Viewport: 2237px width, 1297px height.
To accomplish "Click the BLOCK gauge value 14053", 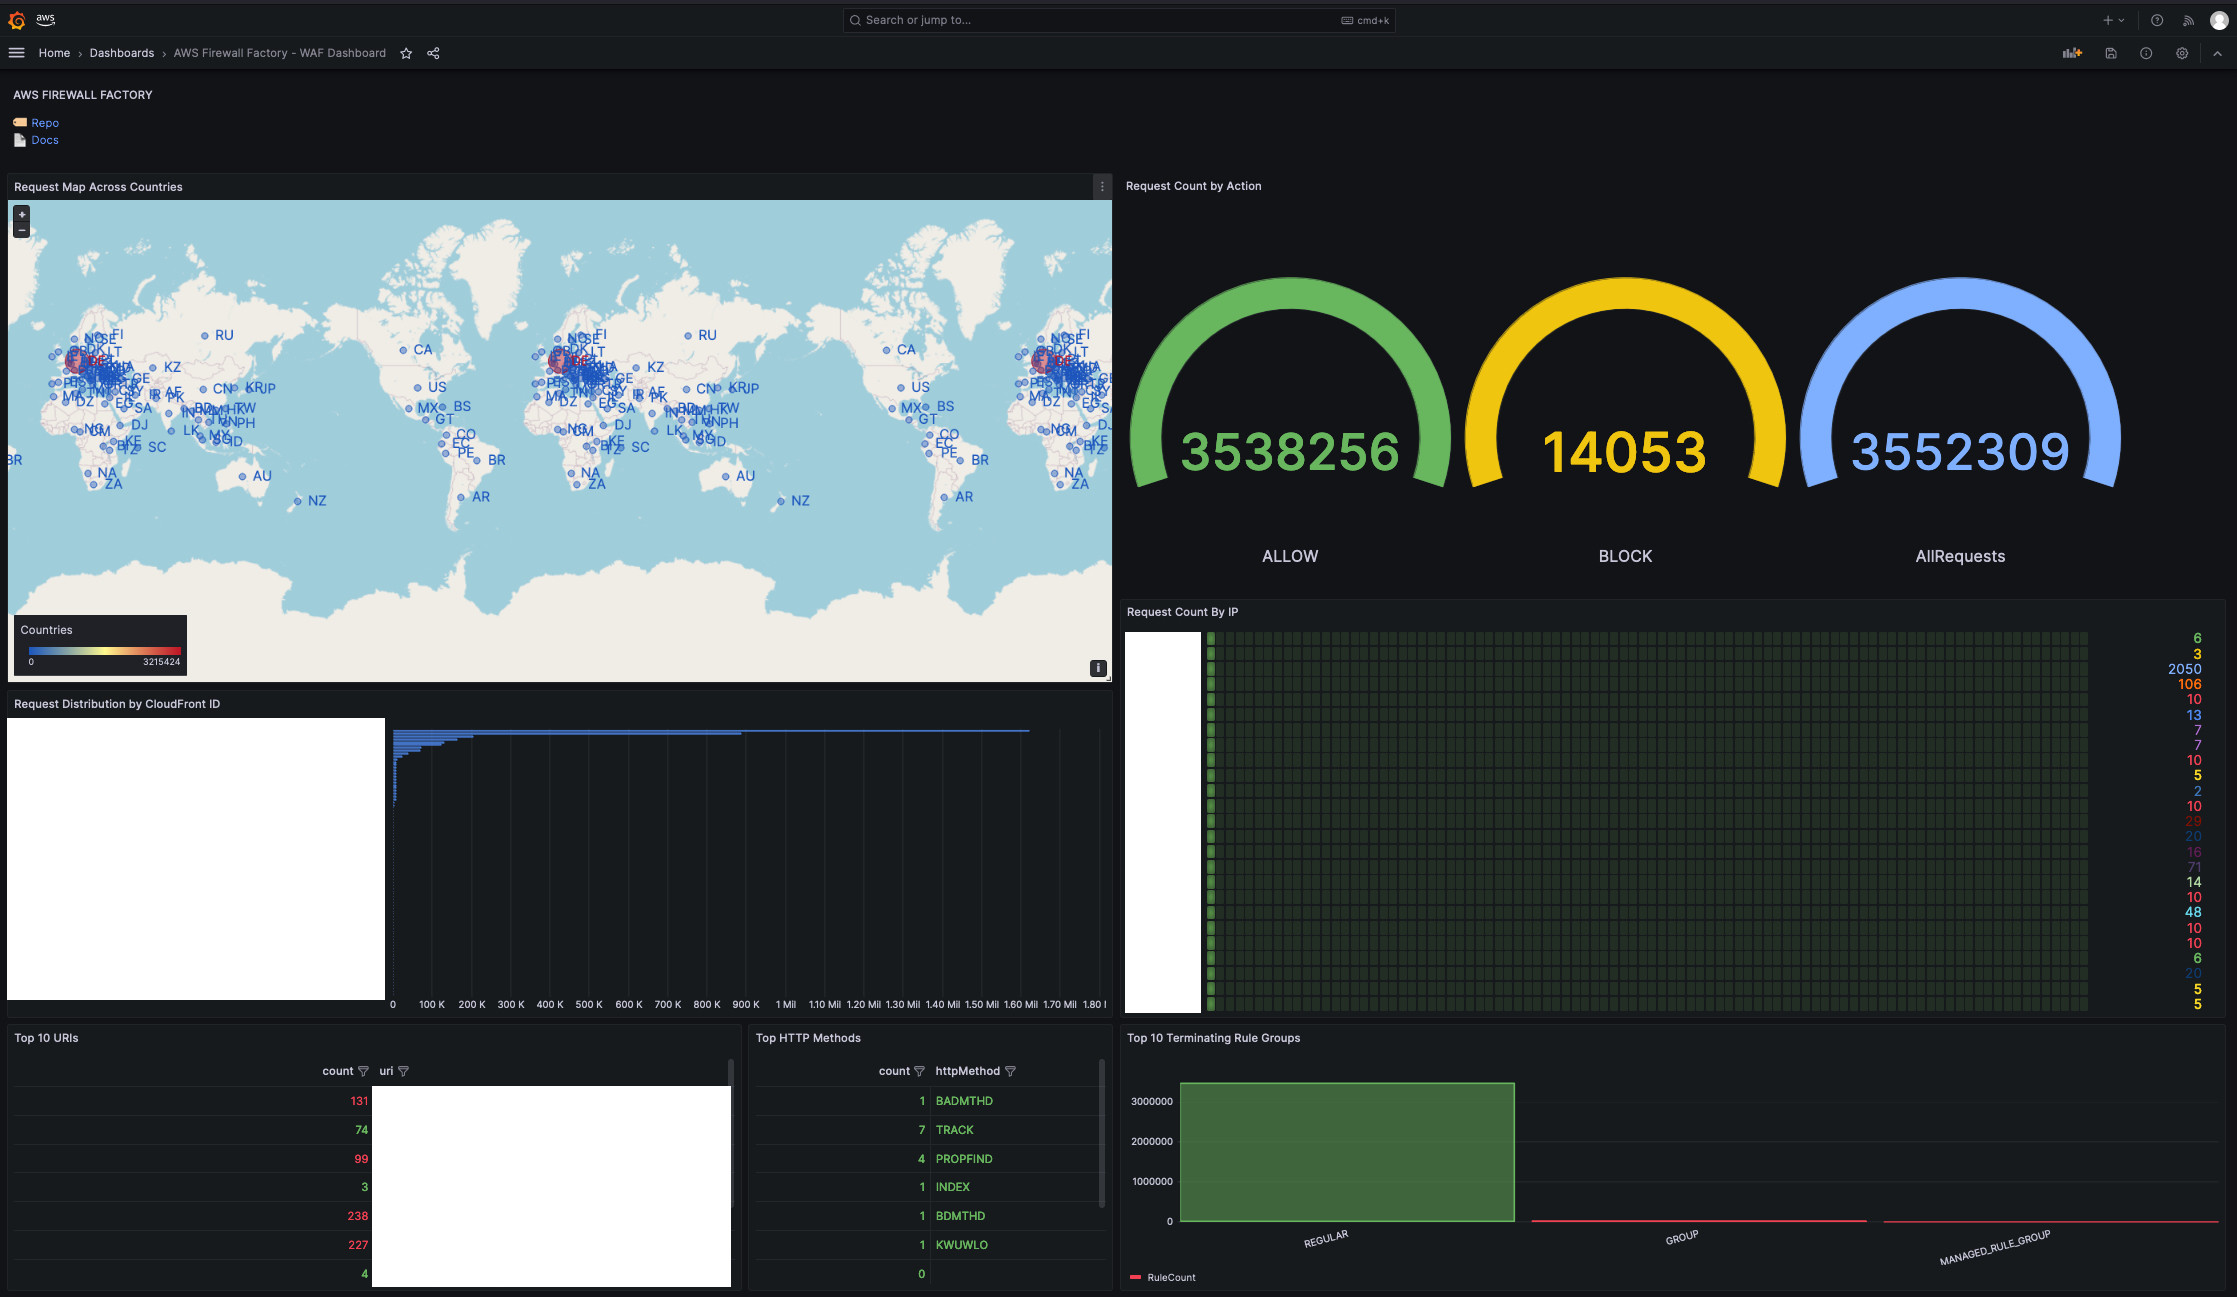I will [1624, 452].
